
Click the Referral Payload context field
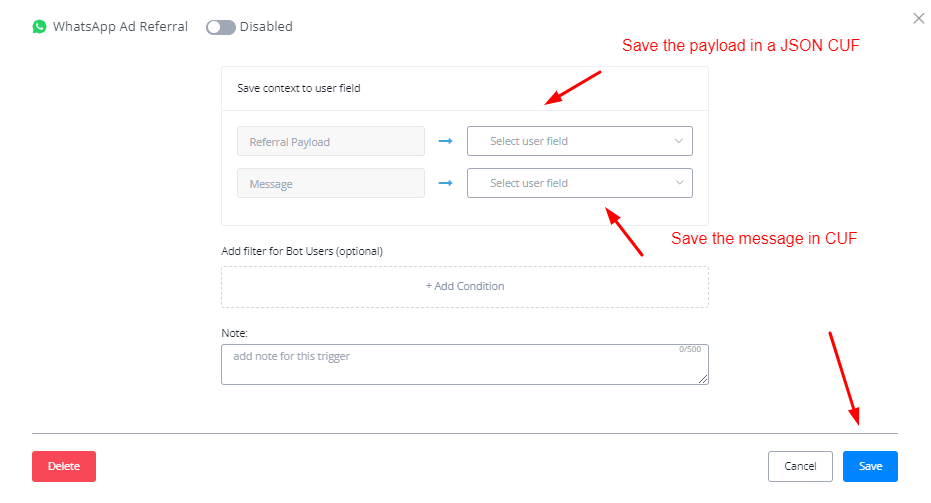331,142
